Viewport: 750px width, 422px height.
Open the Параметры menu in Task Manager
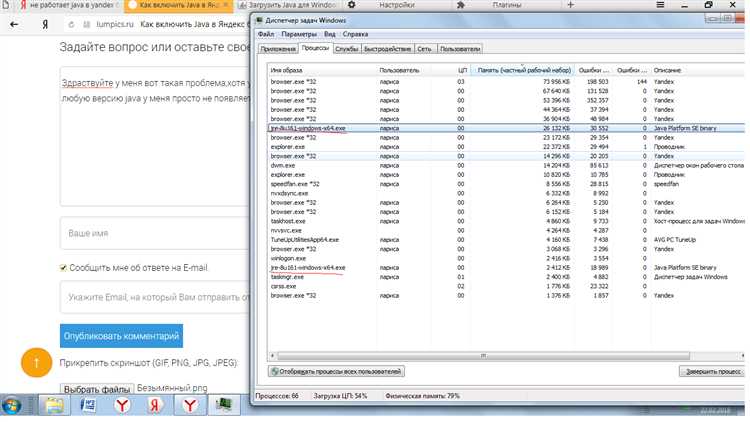coord(299,34)
